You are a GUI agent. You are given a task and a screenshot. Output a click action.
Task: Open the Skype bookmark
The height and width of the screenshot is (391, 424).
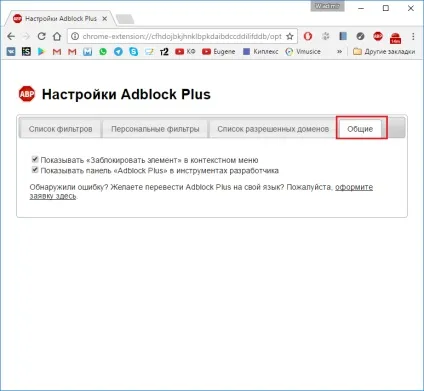click(x=134, y=52)
